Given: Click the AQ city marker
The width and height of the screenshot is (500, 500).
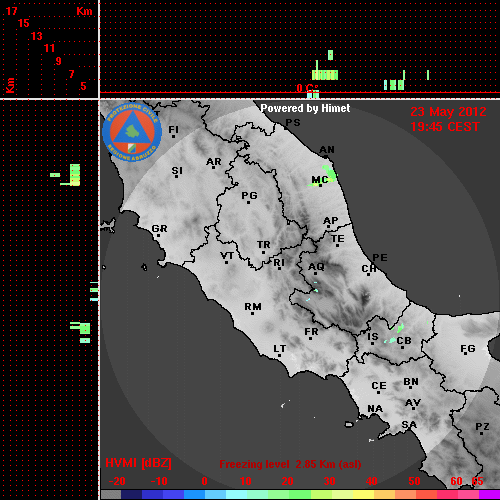Looking at the screenshot, I should click(316, 273).
